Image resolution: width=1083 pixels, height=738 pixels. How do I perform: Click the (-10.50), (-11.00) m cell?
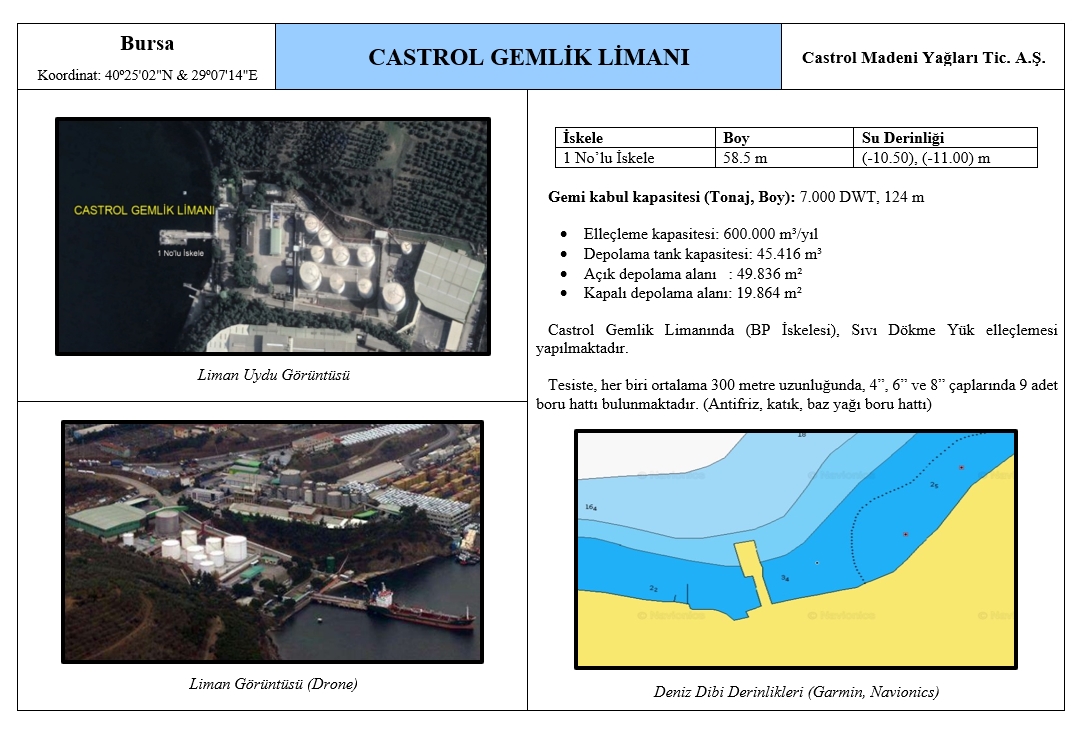click(946, 158)
